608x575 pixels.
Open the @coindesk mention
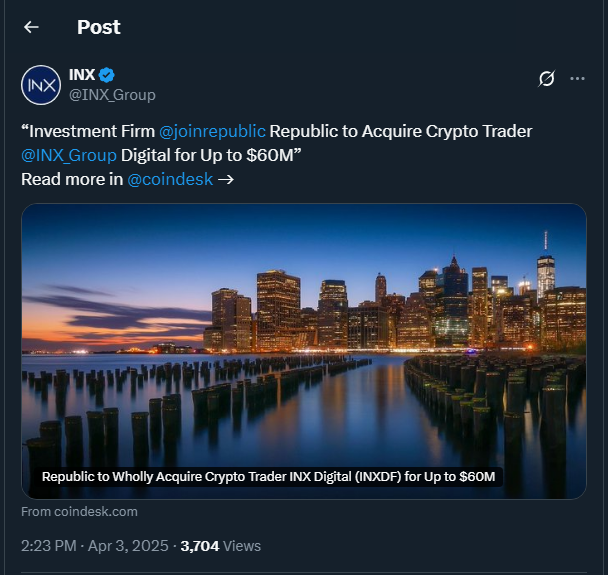[x=170, y=179]
